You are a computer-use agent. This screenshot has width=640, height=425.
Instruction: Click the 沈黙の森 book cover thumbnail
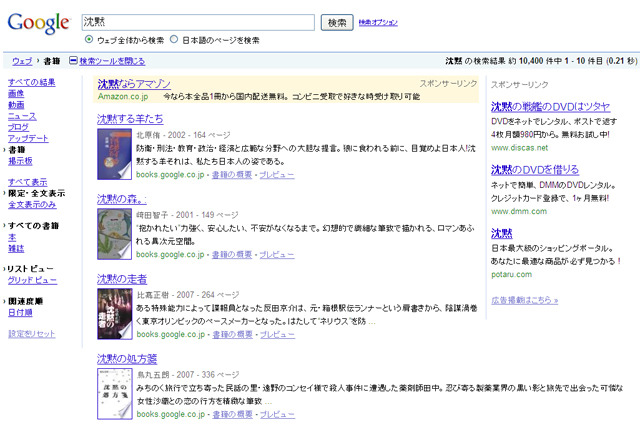(x=115, y=234)
